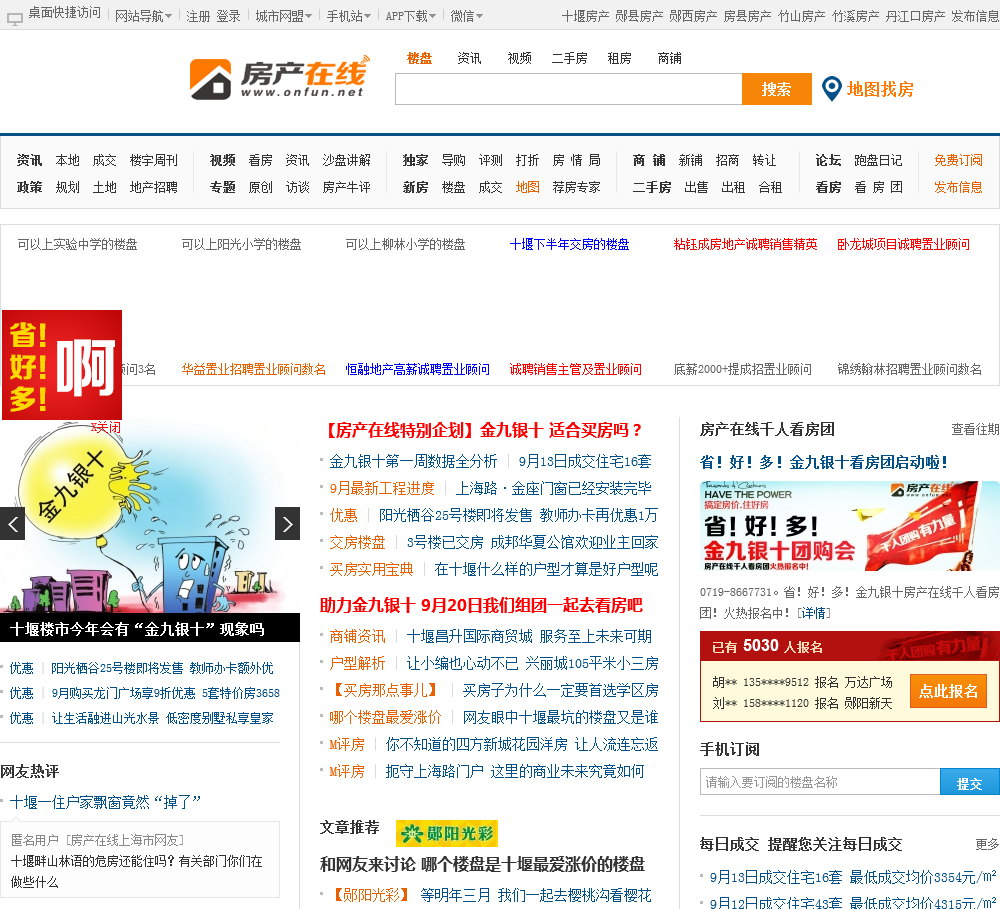Image resolution: width=1000 pixels, height=909 pixels.
Task: Click the 发布信息 orange nav link
Action: 959,187
